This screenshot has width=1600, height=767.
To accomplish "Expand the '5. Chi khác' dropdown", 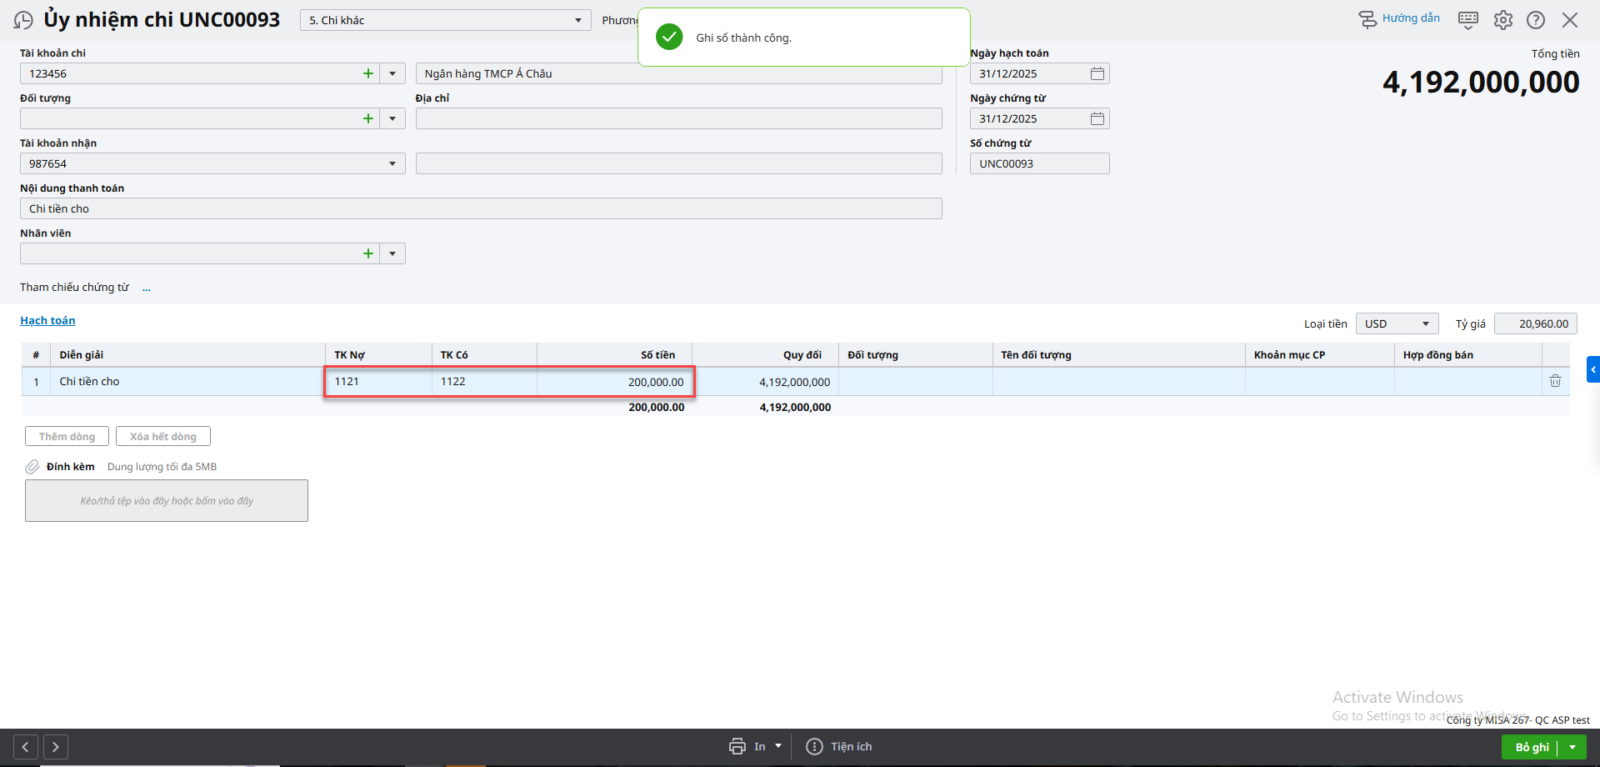I will pyautogui.click(x=577, y=21).
